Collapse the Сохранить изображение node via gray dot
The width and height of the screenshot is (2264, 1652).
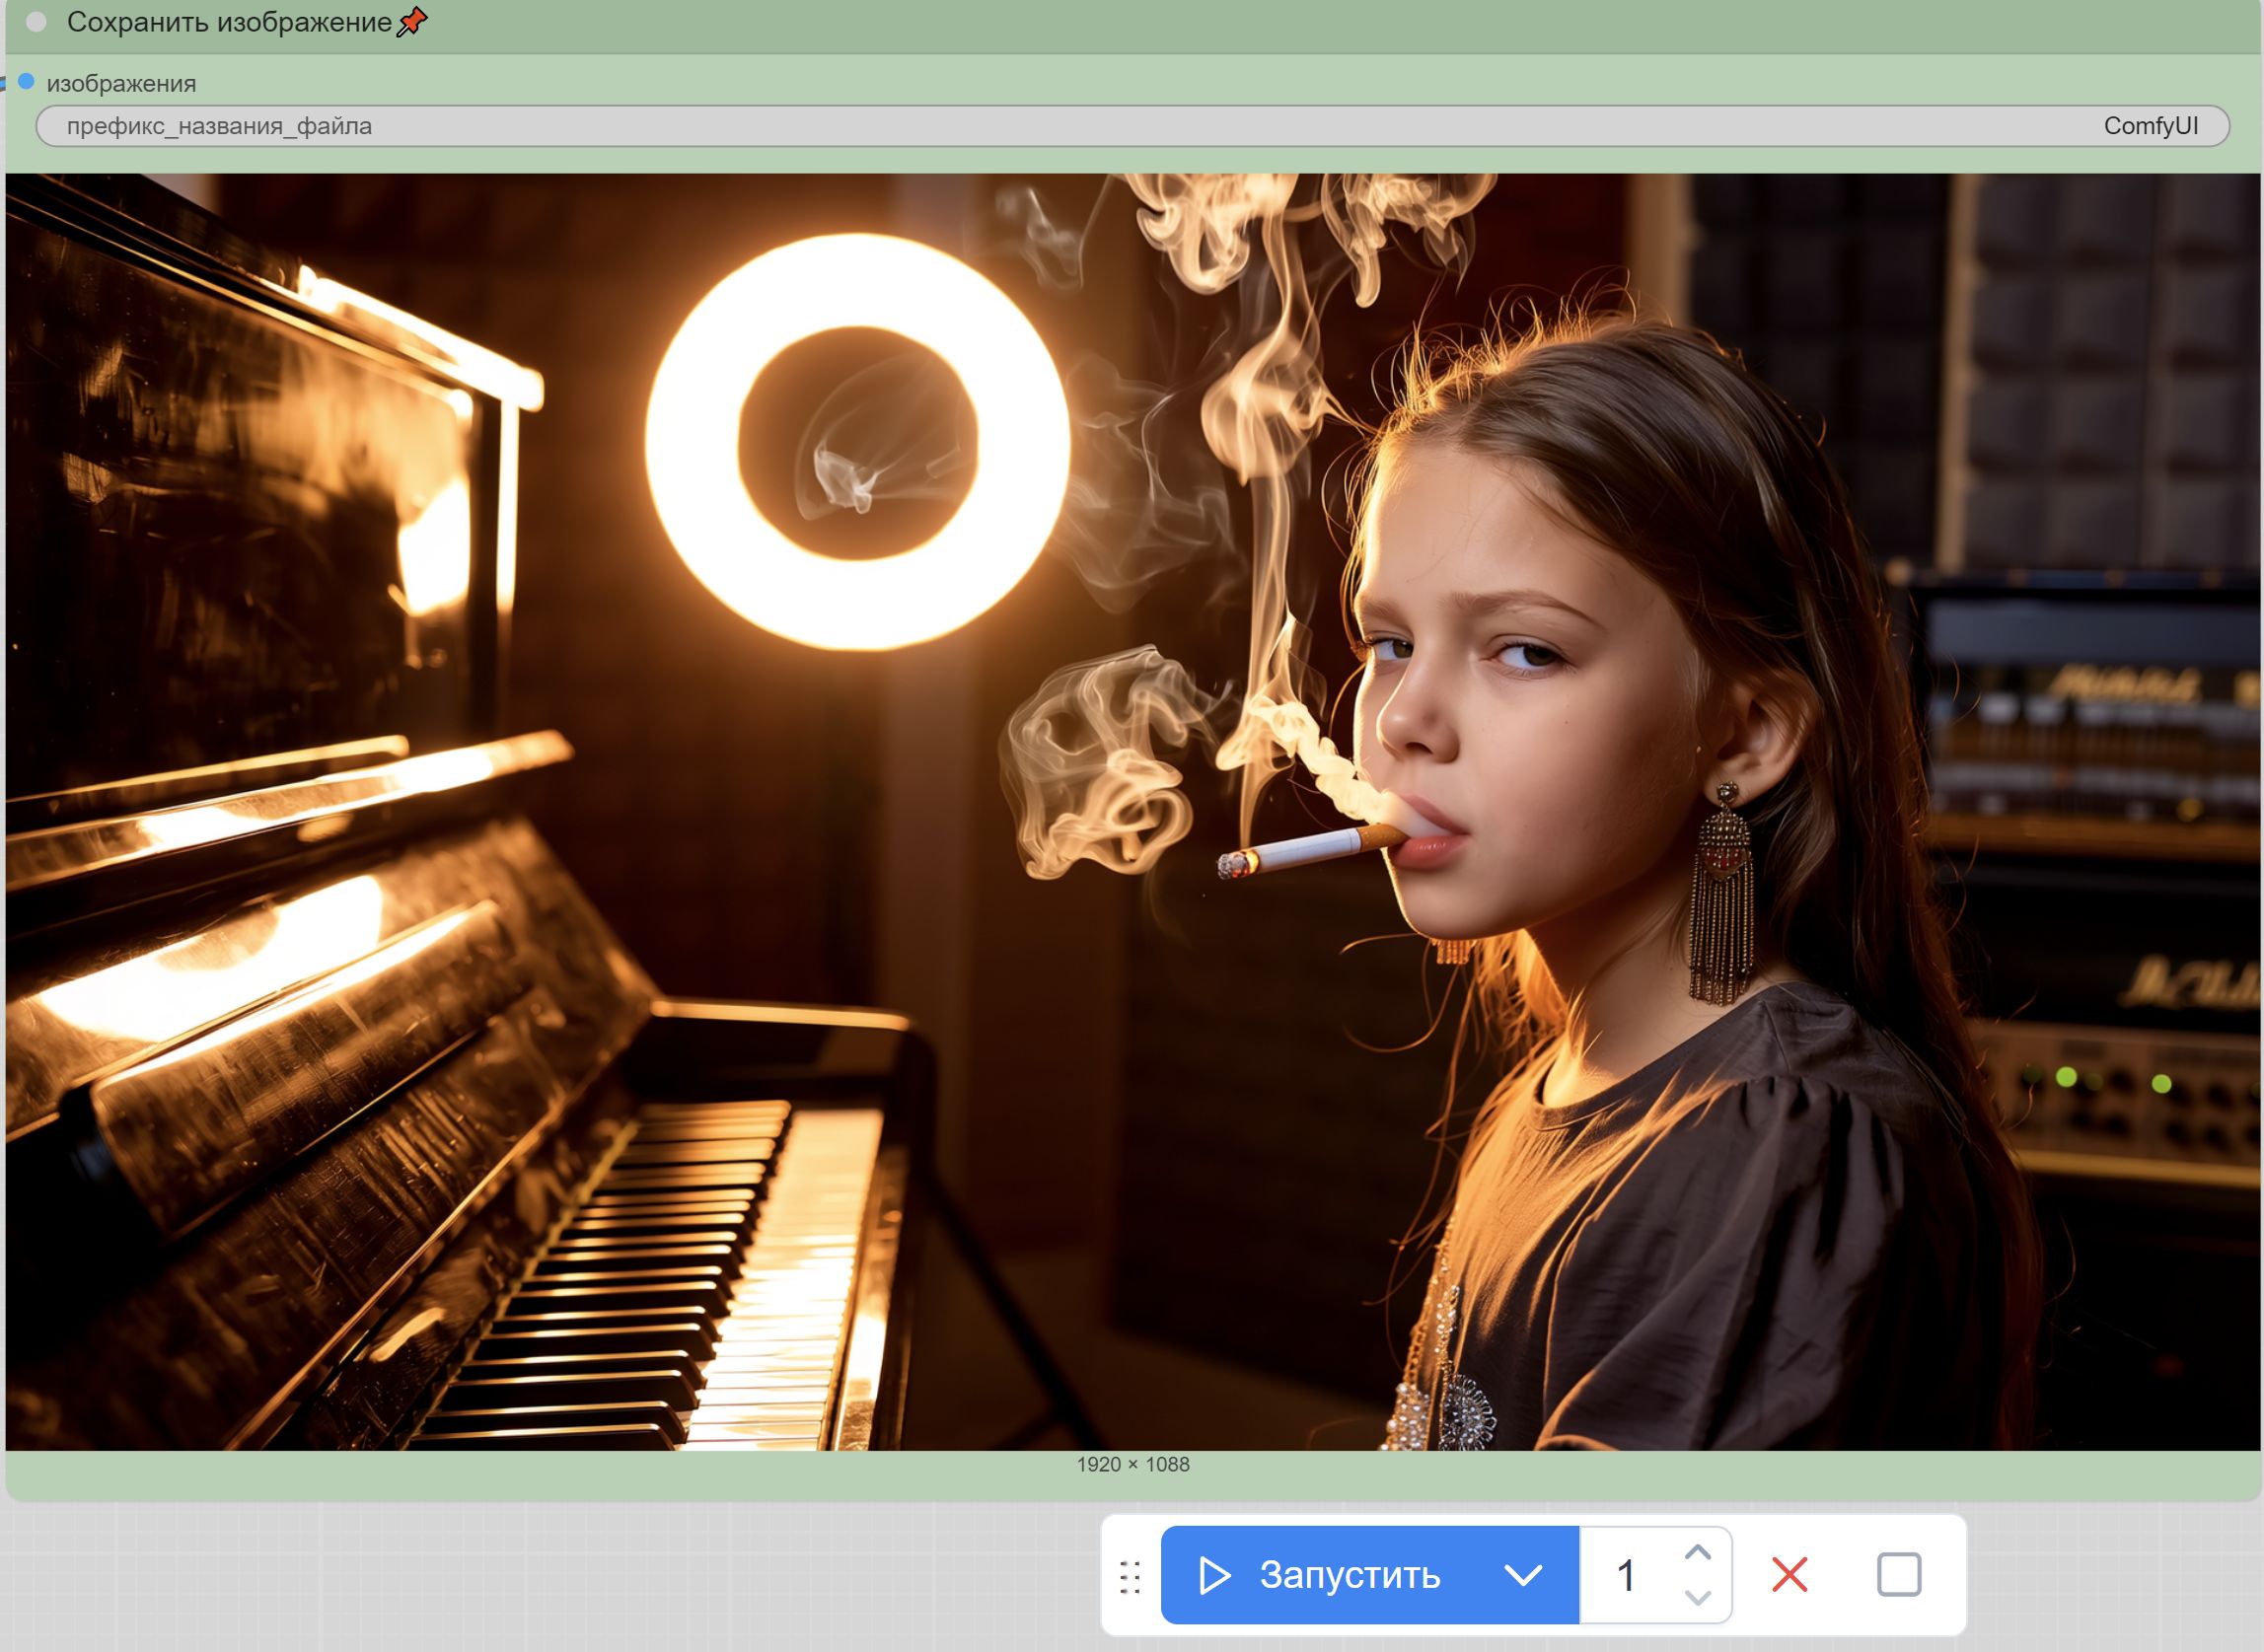(x=36, y=23)
